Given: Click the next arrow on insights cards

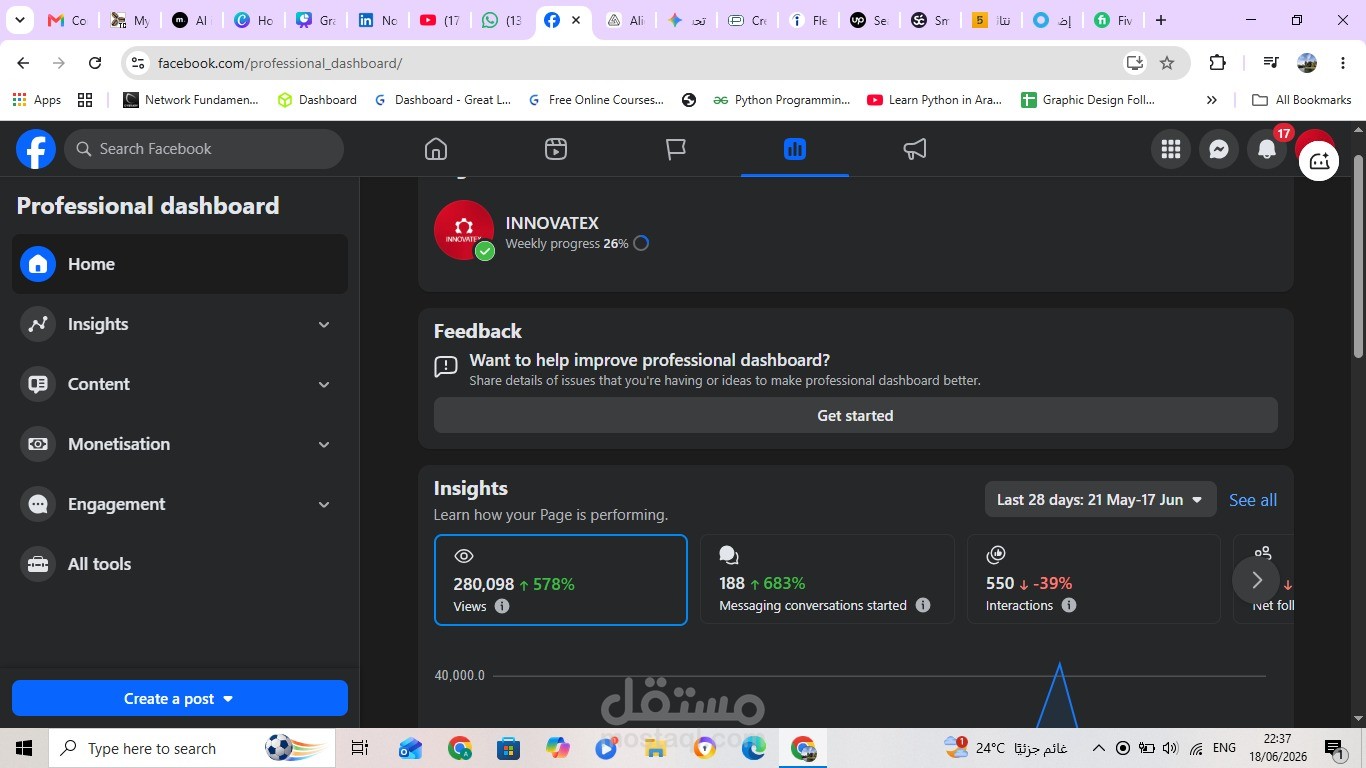Looking at the screenshot, I should click(1256, 580).
